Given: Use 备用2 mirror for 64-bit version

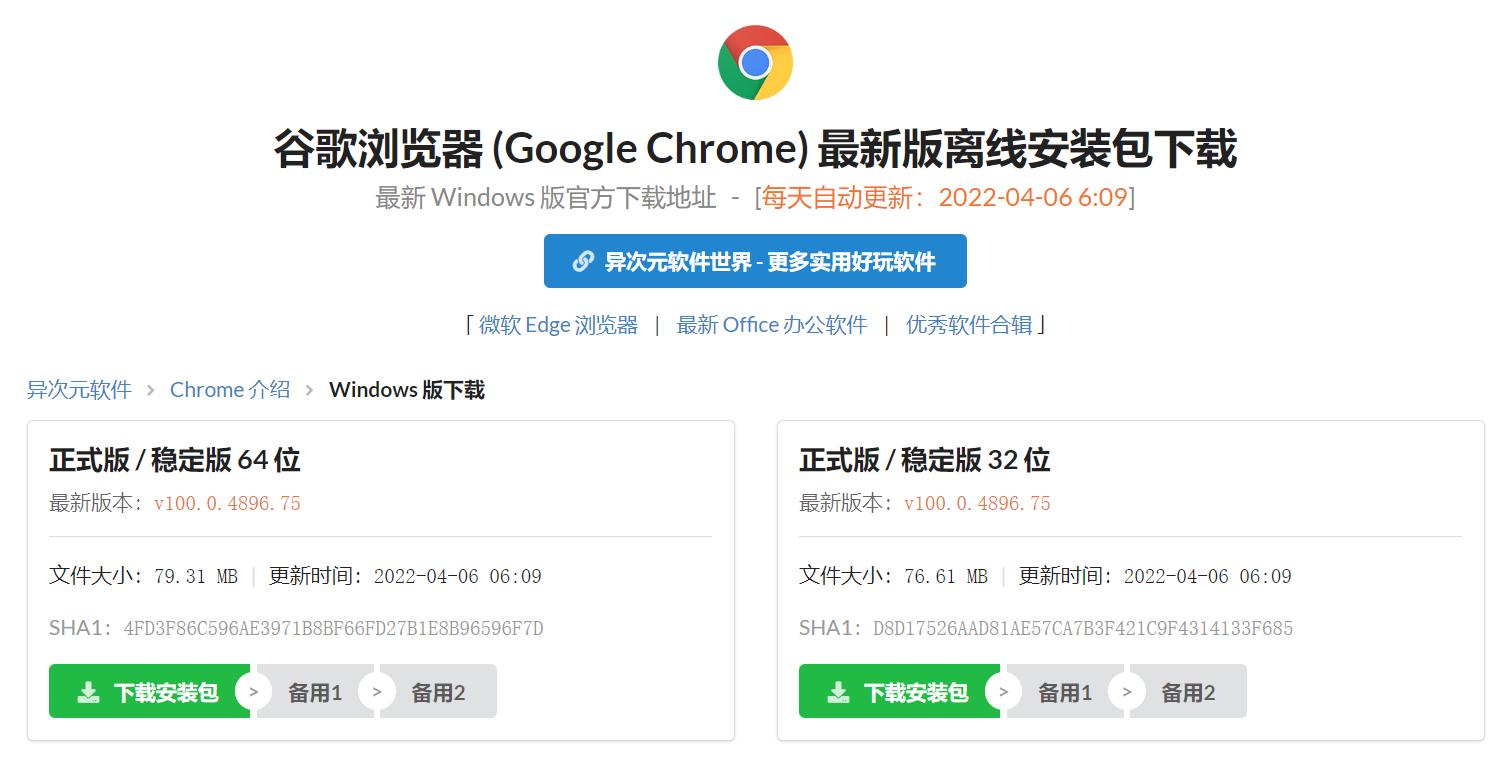Looking at the screenshot, I should pos(439,692).
